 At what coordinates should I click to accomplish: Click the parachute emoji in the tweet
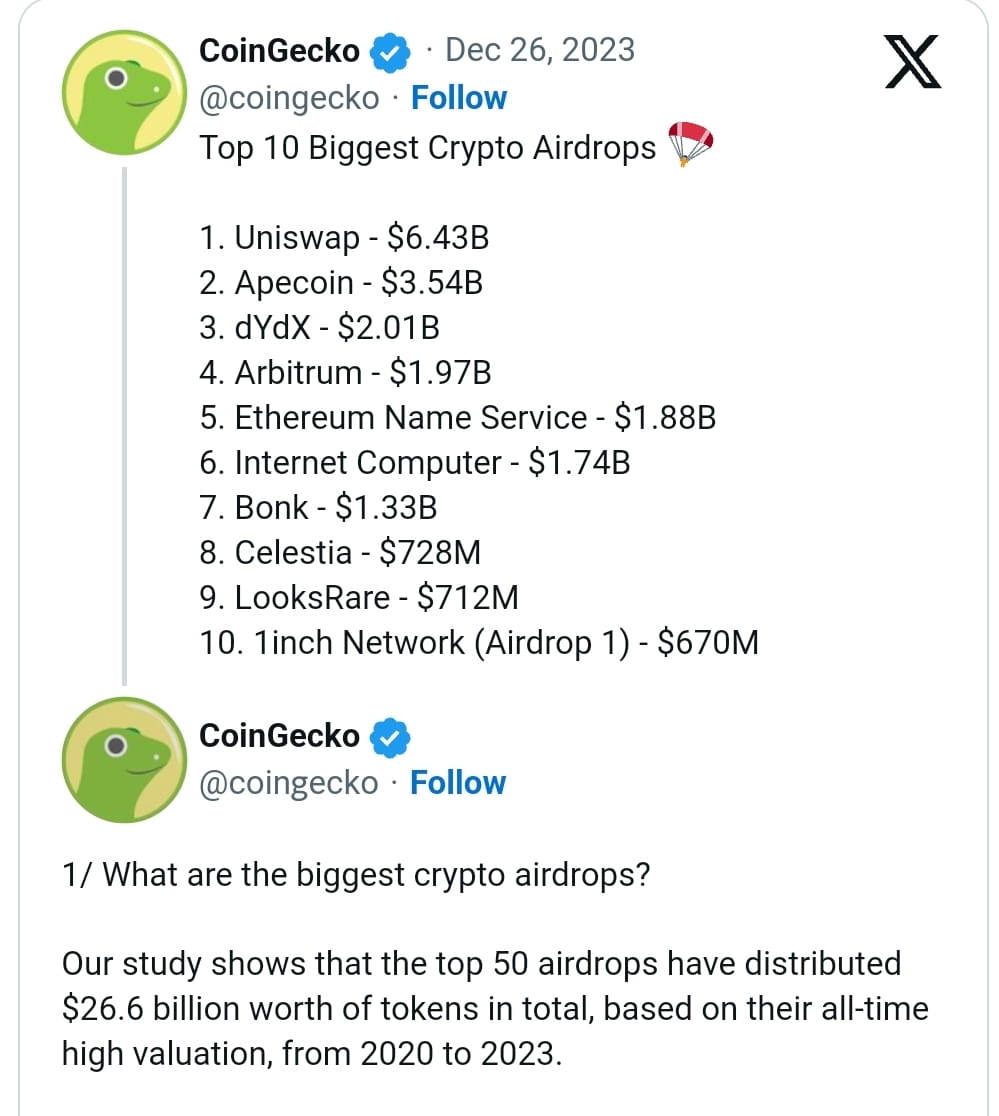[689, 143]
